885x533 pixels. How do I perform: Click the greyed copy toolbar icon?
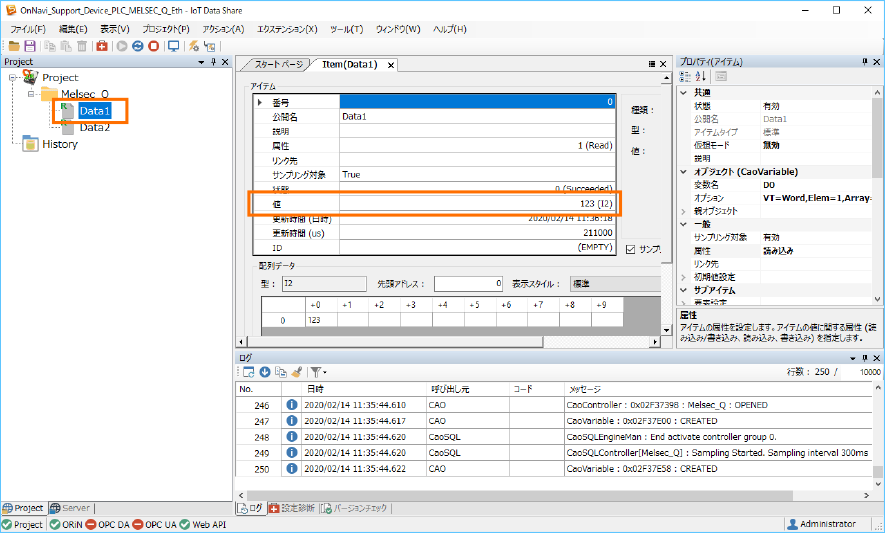tap(50, 46)
